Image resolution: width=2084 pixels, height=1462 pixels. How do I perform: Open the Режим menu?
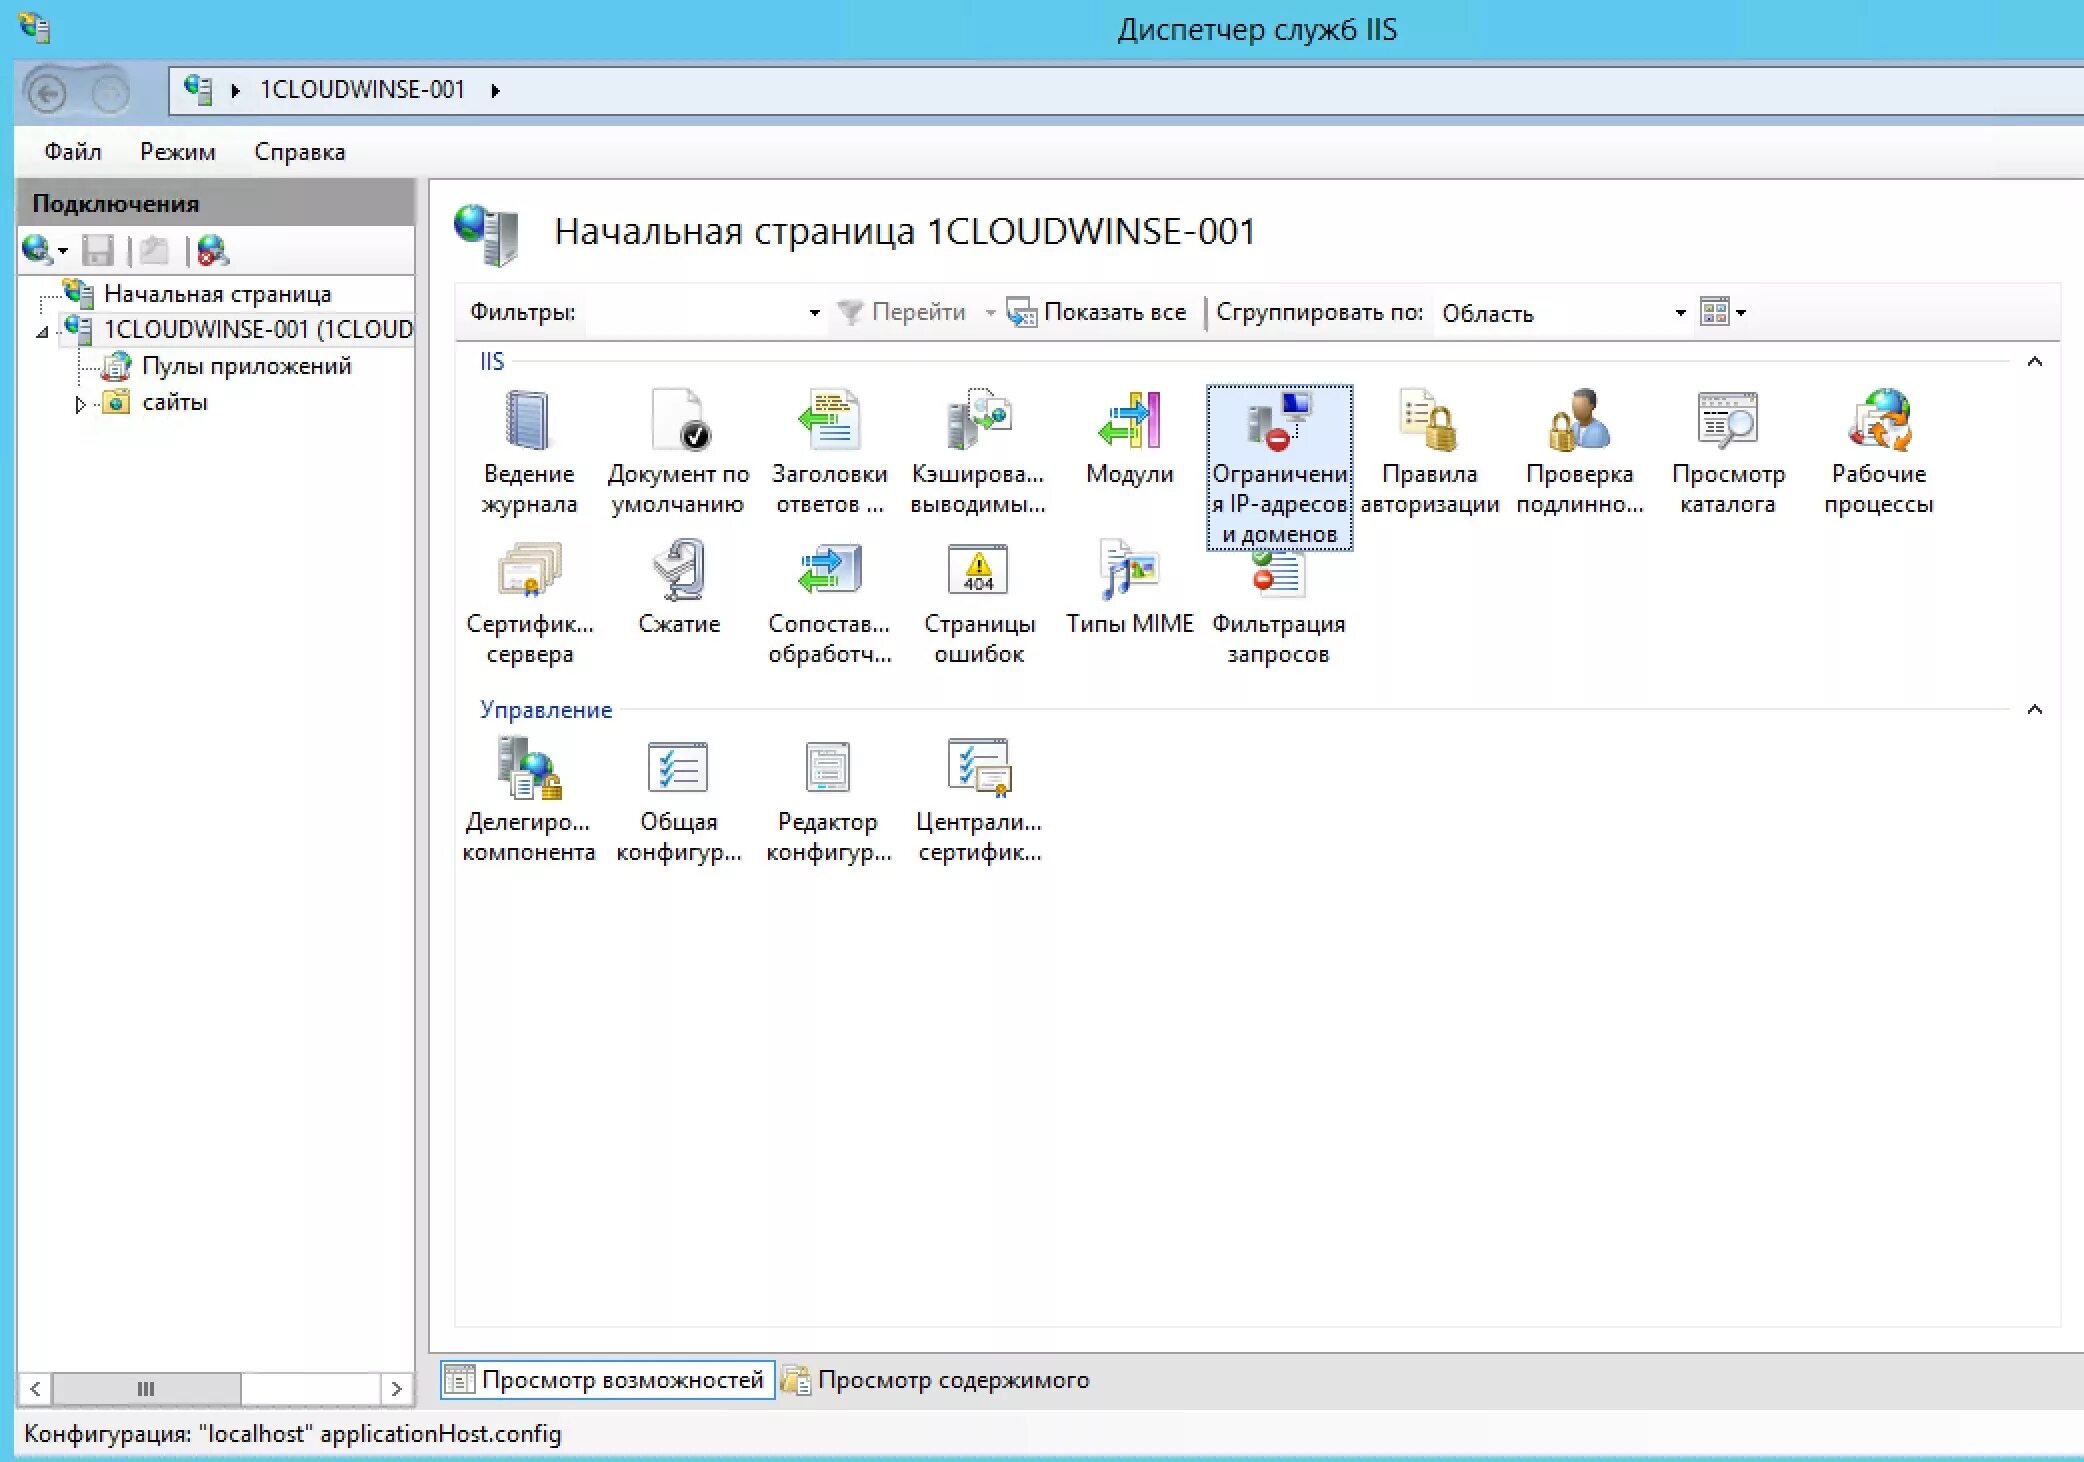click(178, 151)
